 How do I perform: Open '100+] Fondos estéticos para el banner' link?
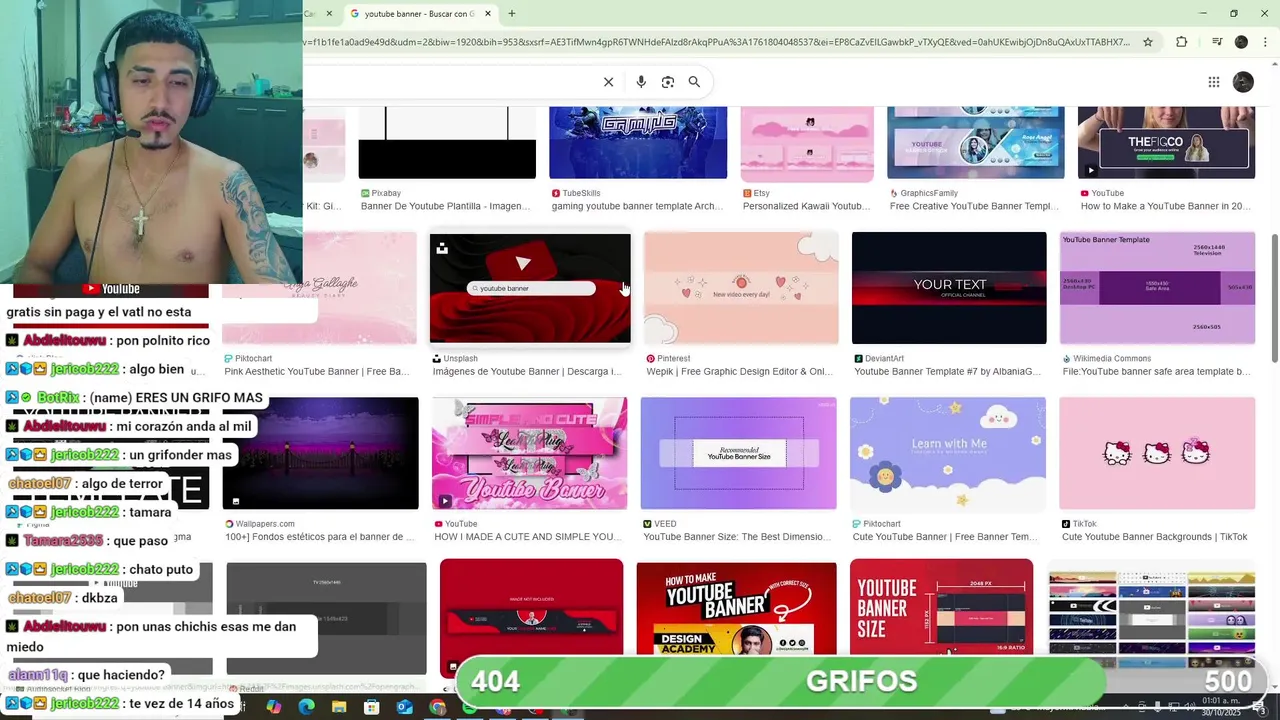[x=319, y=537]
